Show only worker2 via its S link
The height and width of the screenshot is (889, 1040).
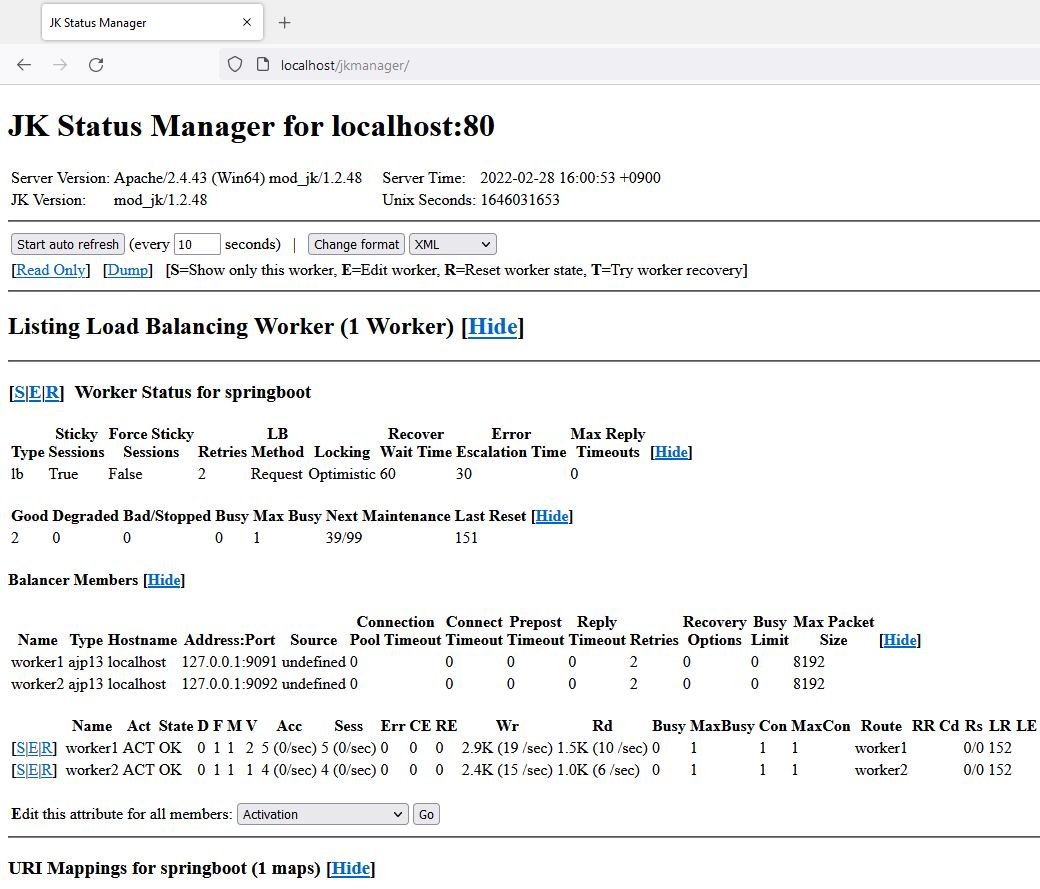tap(21, 770)
